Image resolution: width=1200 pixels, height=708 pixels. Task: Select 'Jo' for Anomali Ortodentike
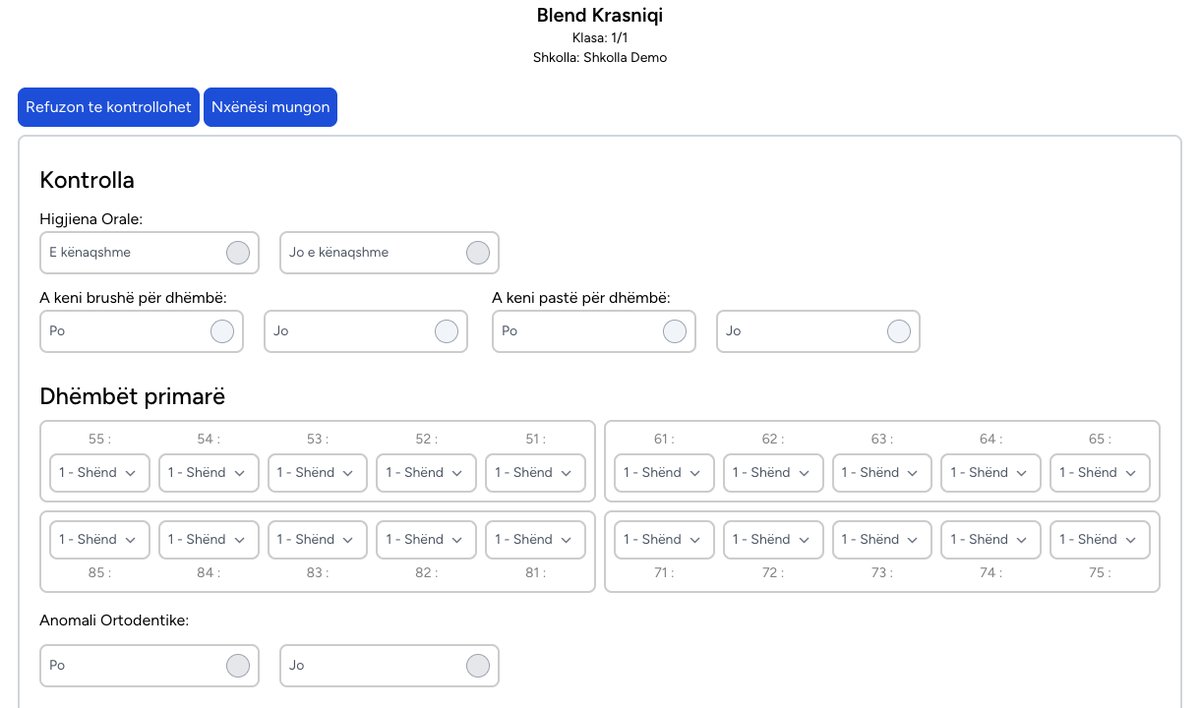pos(389,665)
